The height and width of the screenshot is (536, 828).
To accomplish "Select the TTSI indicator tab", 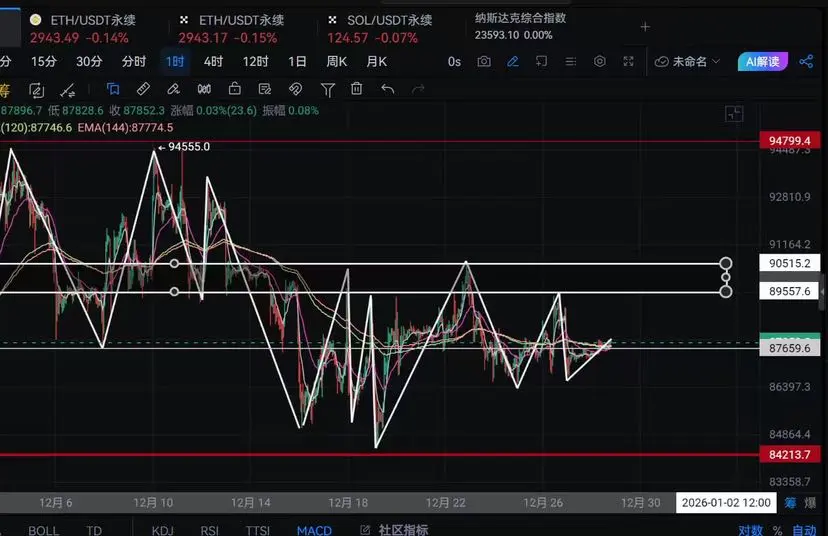I will (258, 530).
